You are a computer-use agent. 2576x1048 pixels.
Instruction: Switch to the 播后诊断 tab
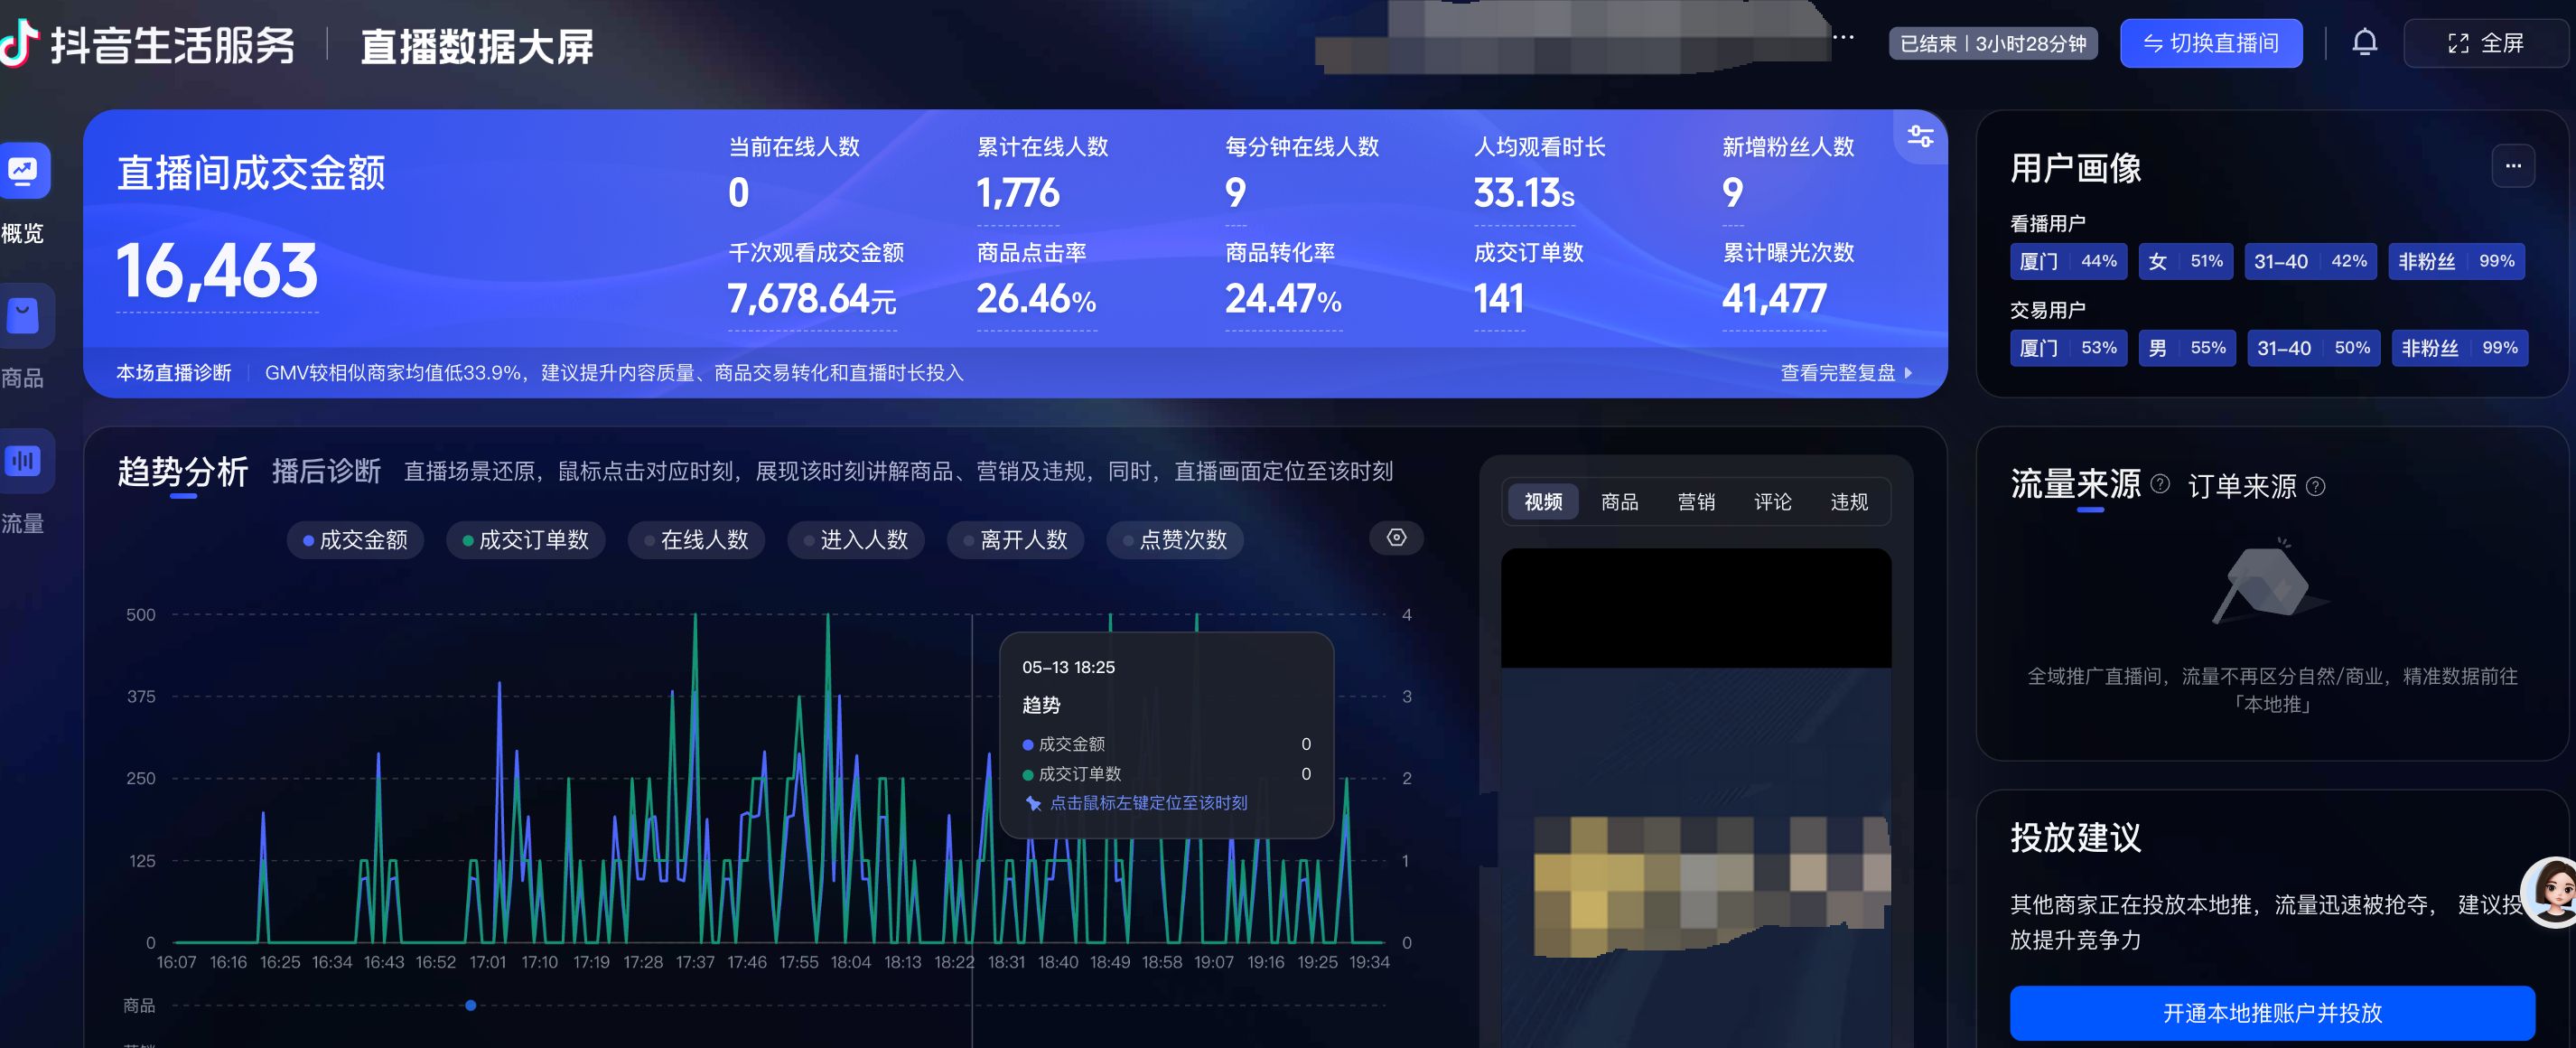tap(326, 471)
